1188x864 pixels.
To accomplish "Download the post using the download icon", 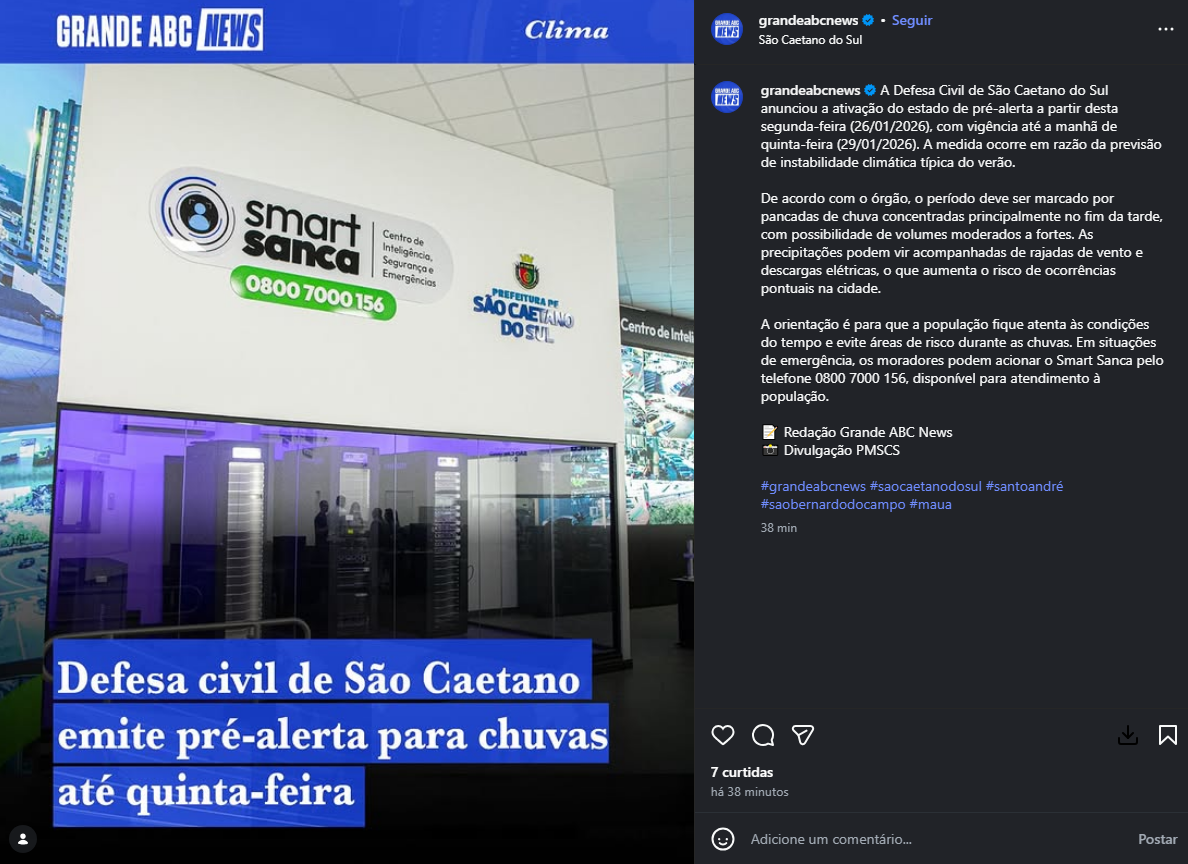I will [x=1127, y=734].
